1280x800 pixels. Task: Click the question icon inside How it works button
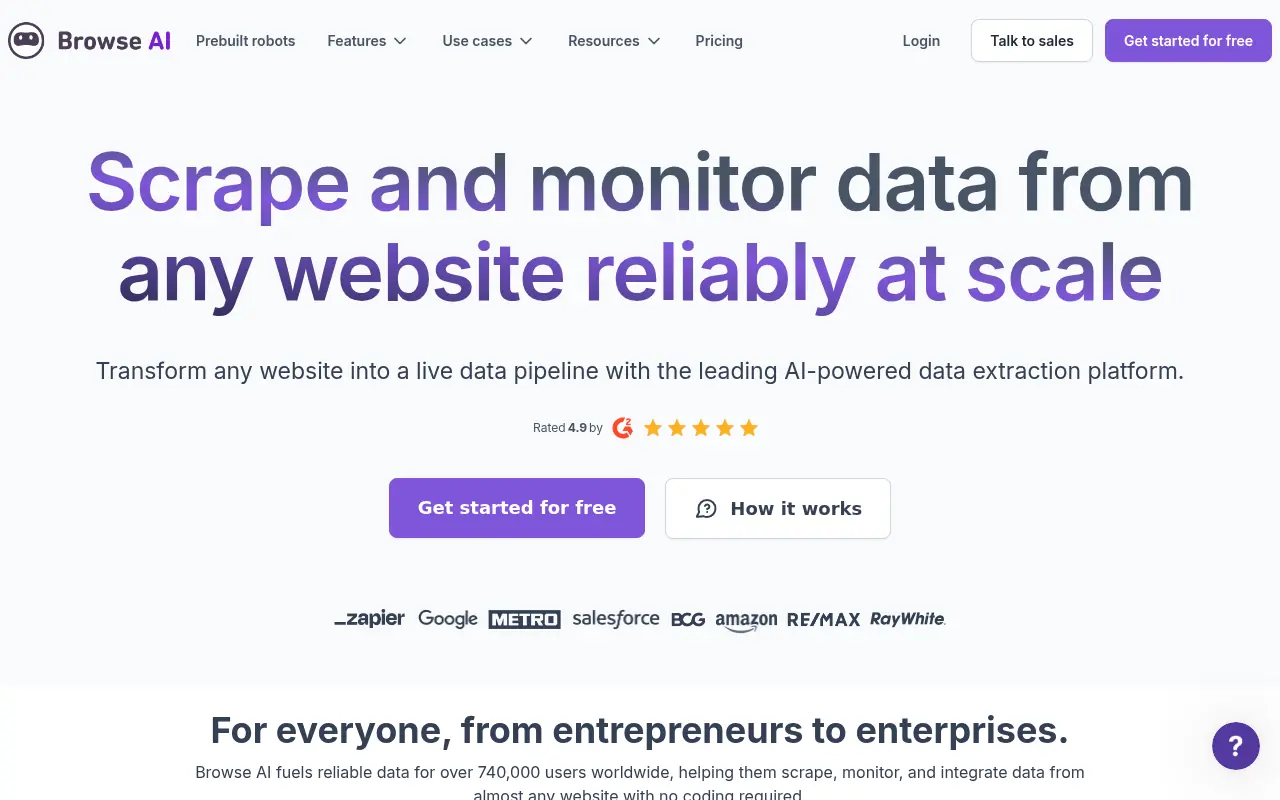pyautogui.click(x=706, y=508)
